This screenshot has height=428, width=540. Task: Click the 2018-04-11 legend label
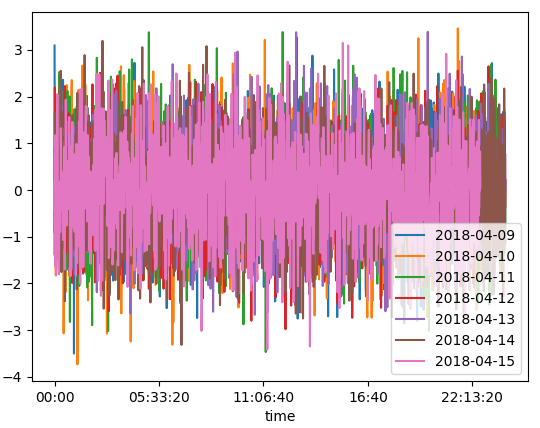tap(475, 277)
